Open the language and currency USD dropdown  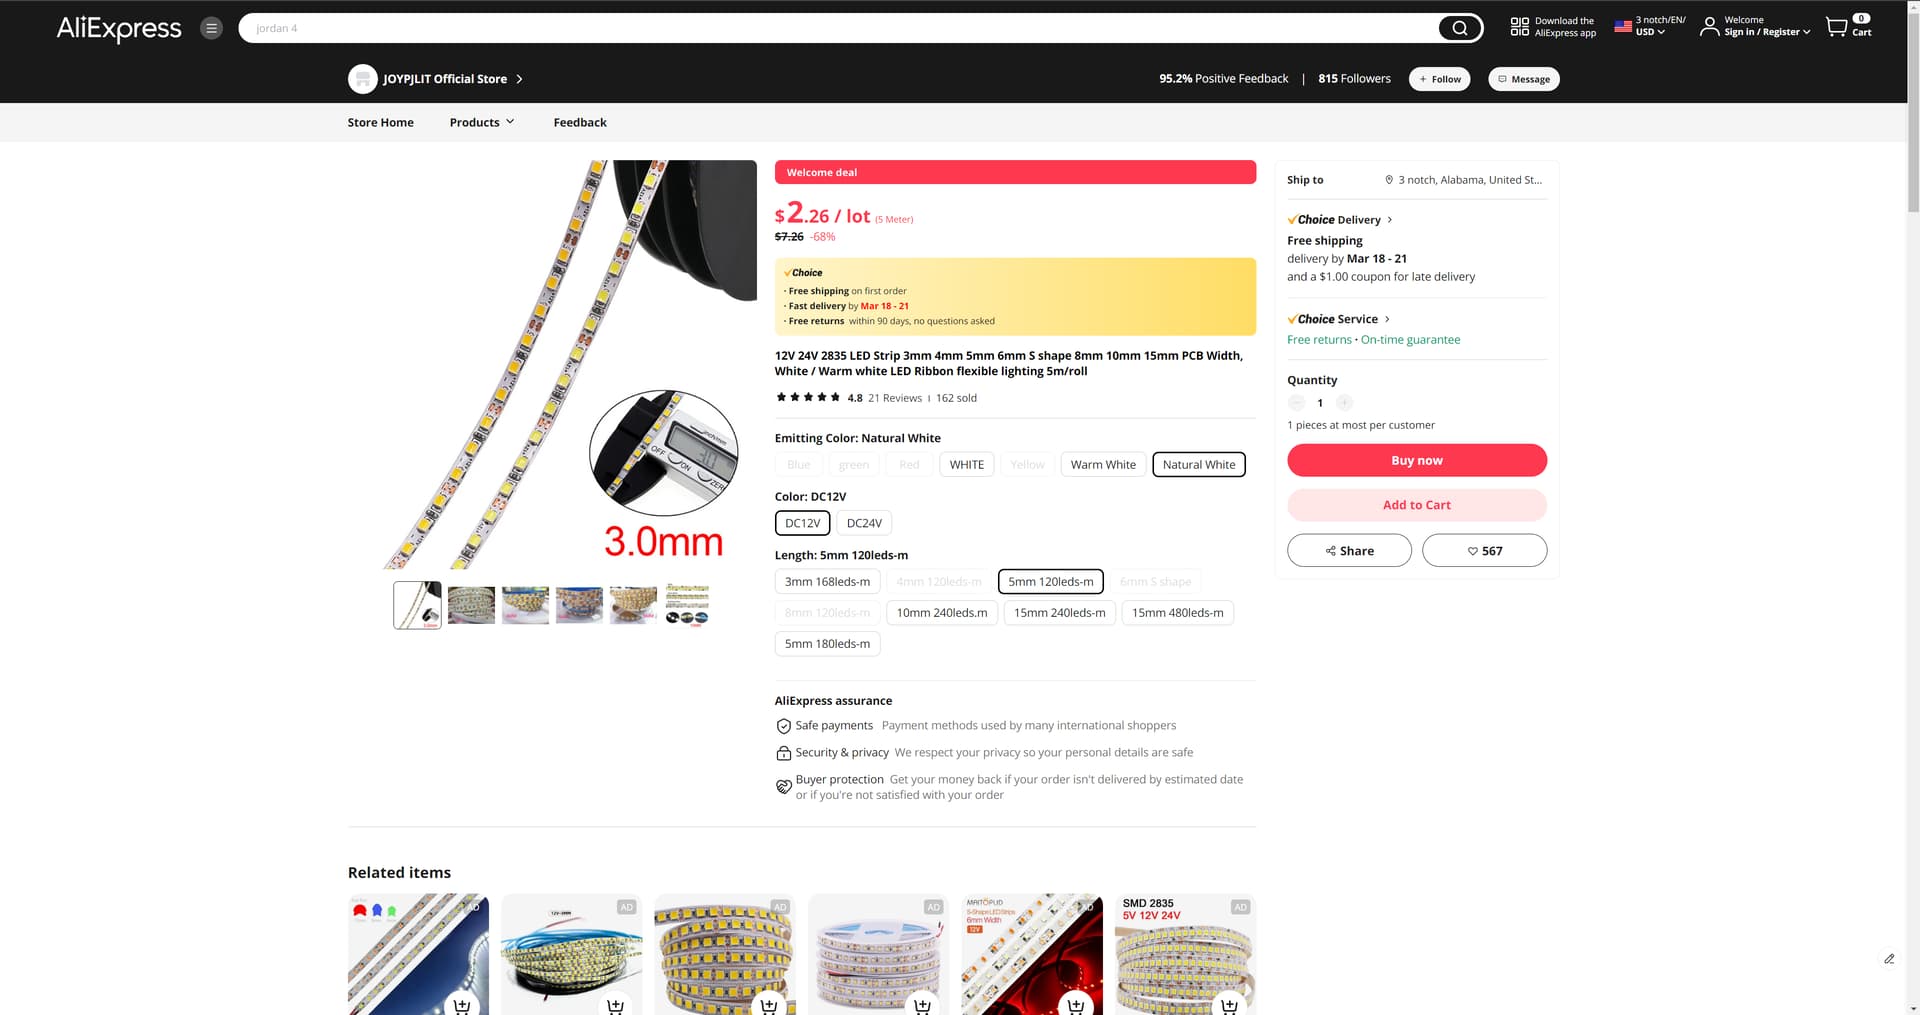[1649, 27]
